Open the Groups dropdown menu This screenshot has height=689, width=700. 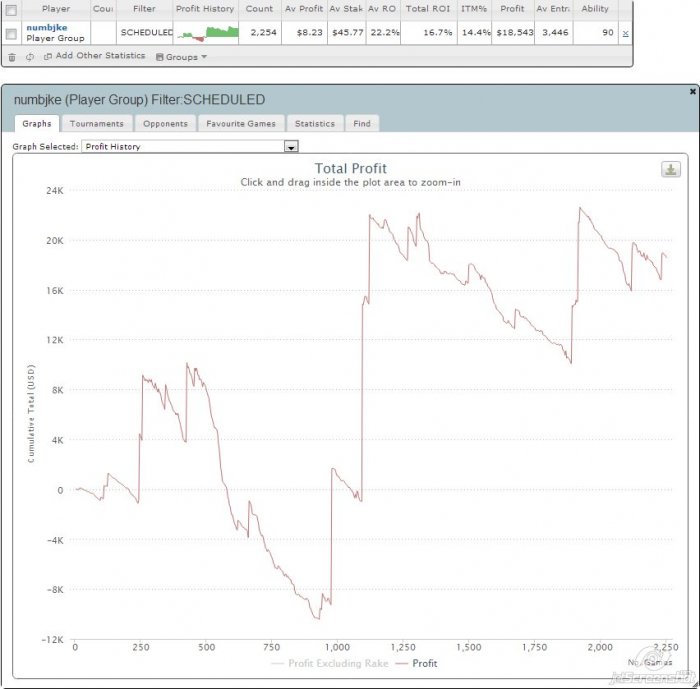click(x=181, y=57)
